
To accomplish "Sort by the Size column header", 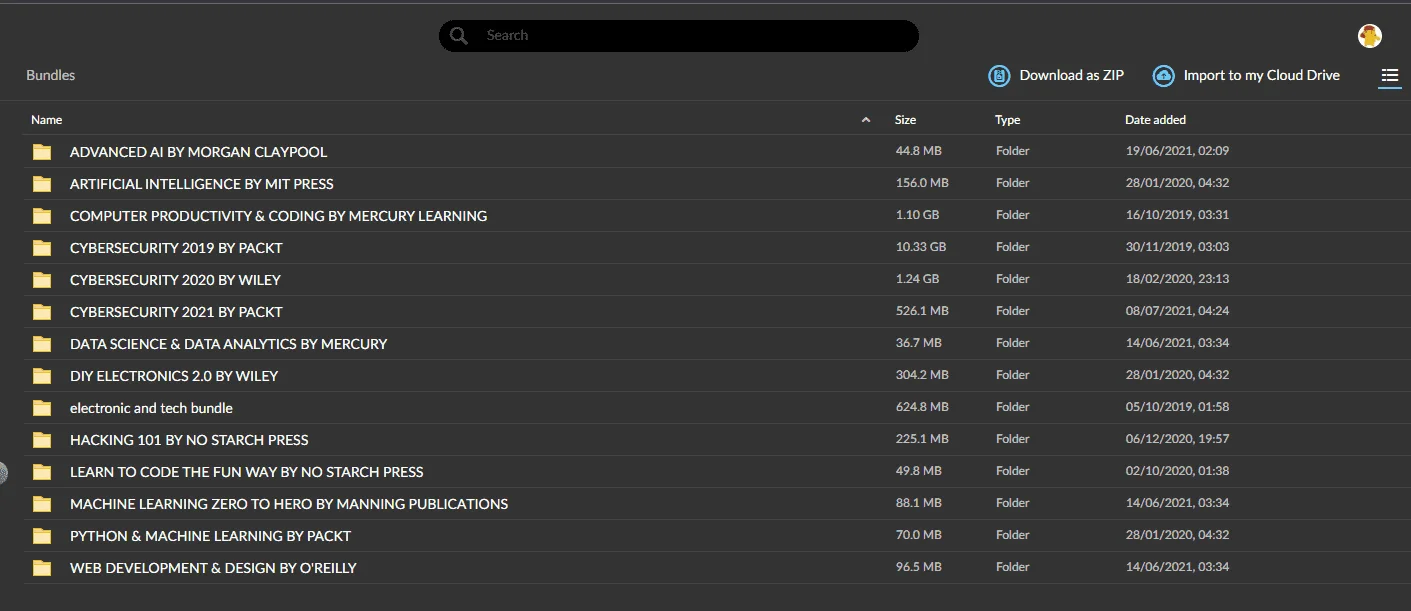I will (905, 120).
